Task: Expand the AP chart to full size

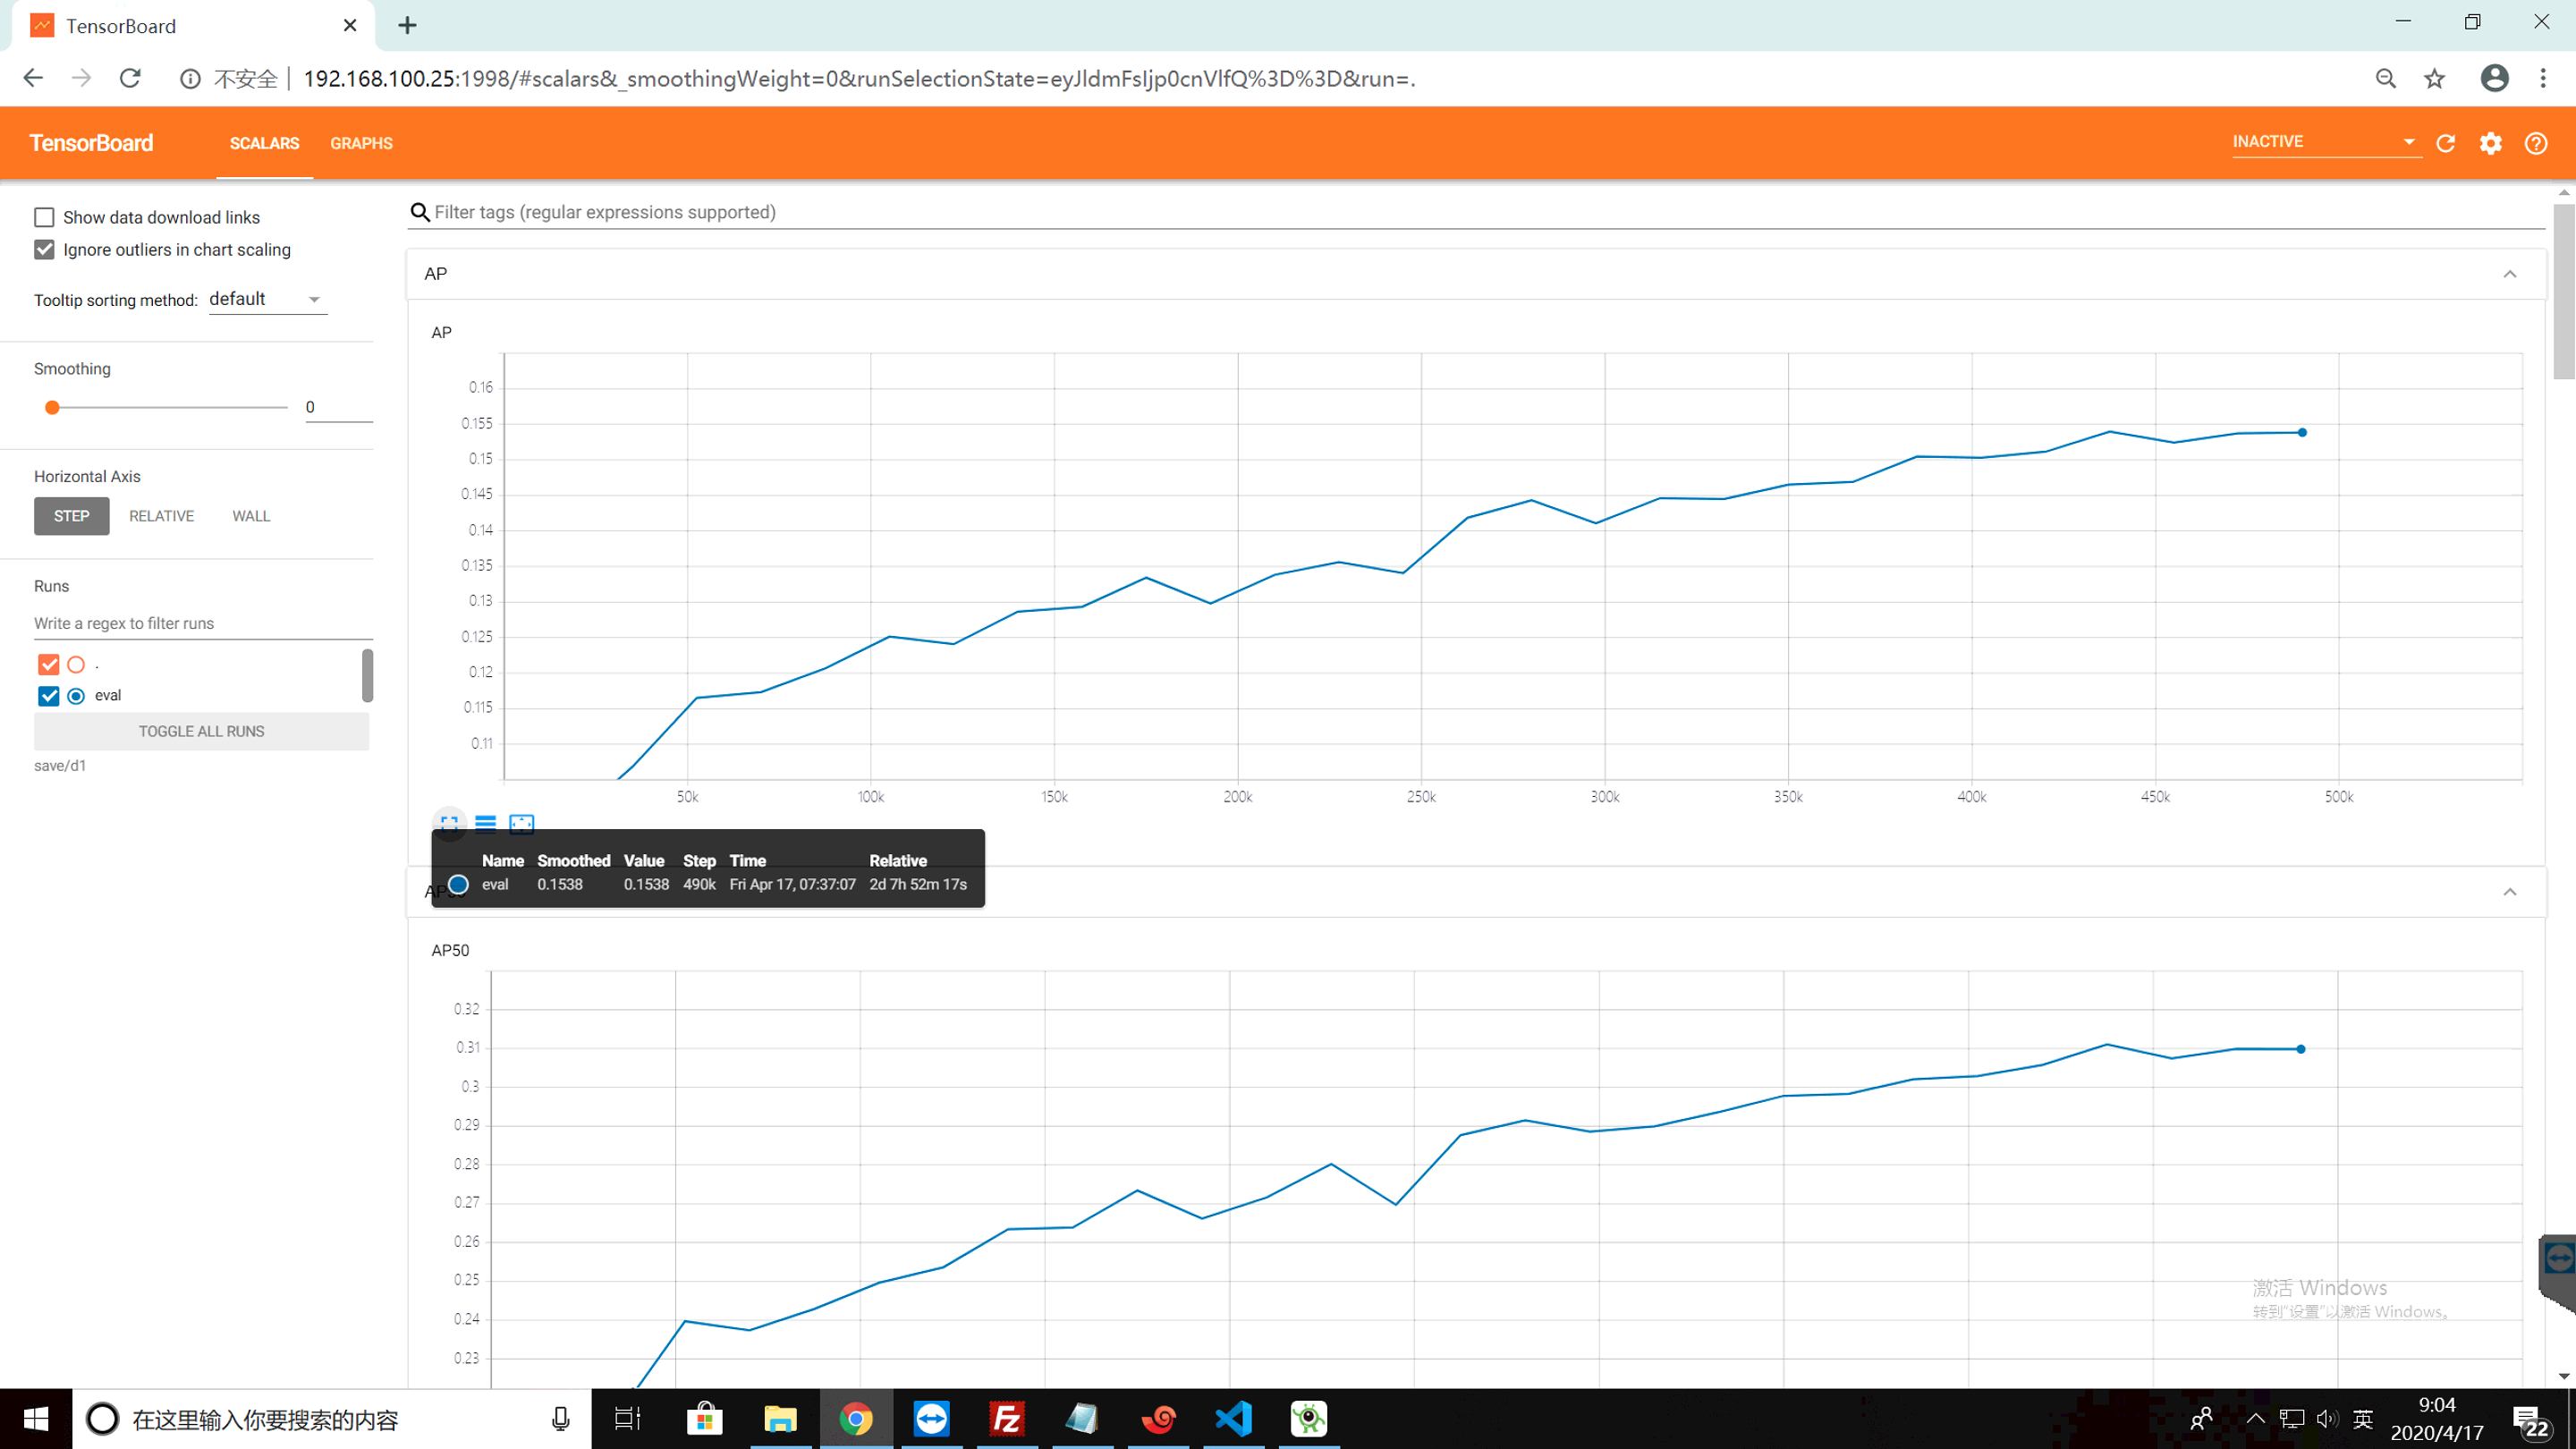Action: (x=449, y=823)
